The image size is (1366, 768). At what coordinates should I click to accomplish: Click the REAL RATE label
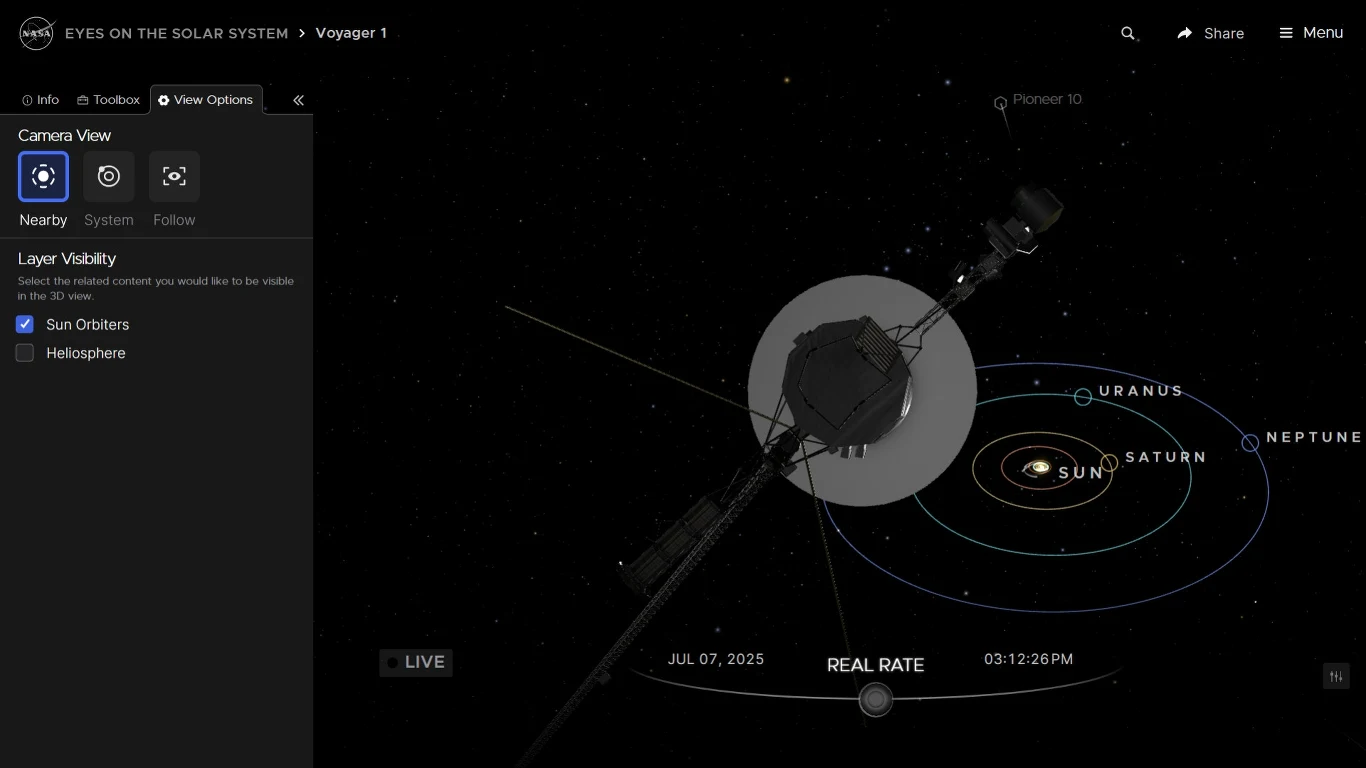(x=875, y=665)
